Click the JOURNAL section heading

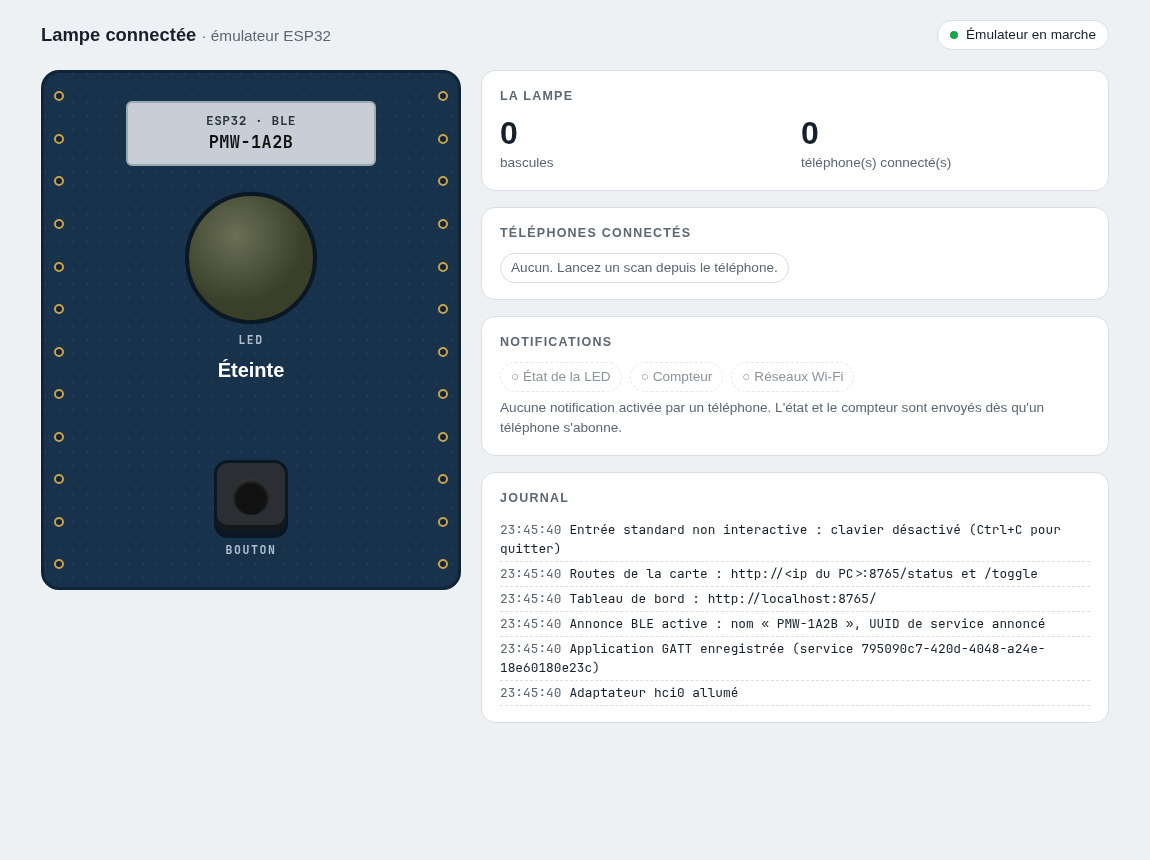534,498
